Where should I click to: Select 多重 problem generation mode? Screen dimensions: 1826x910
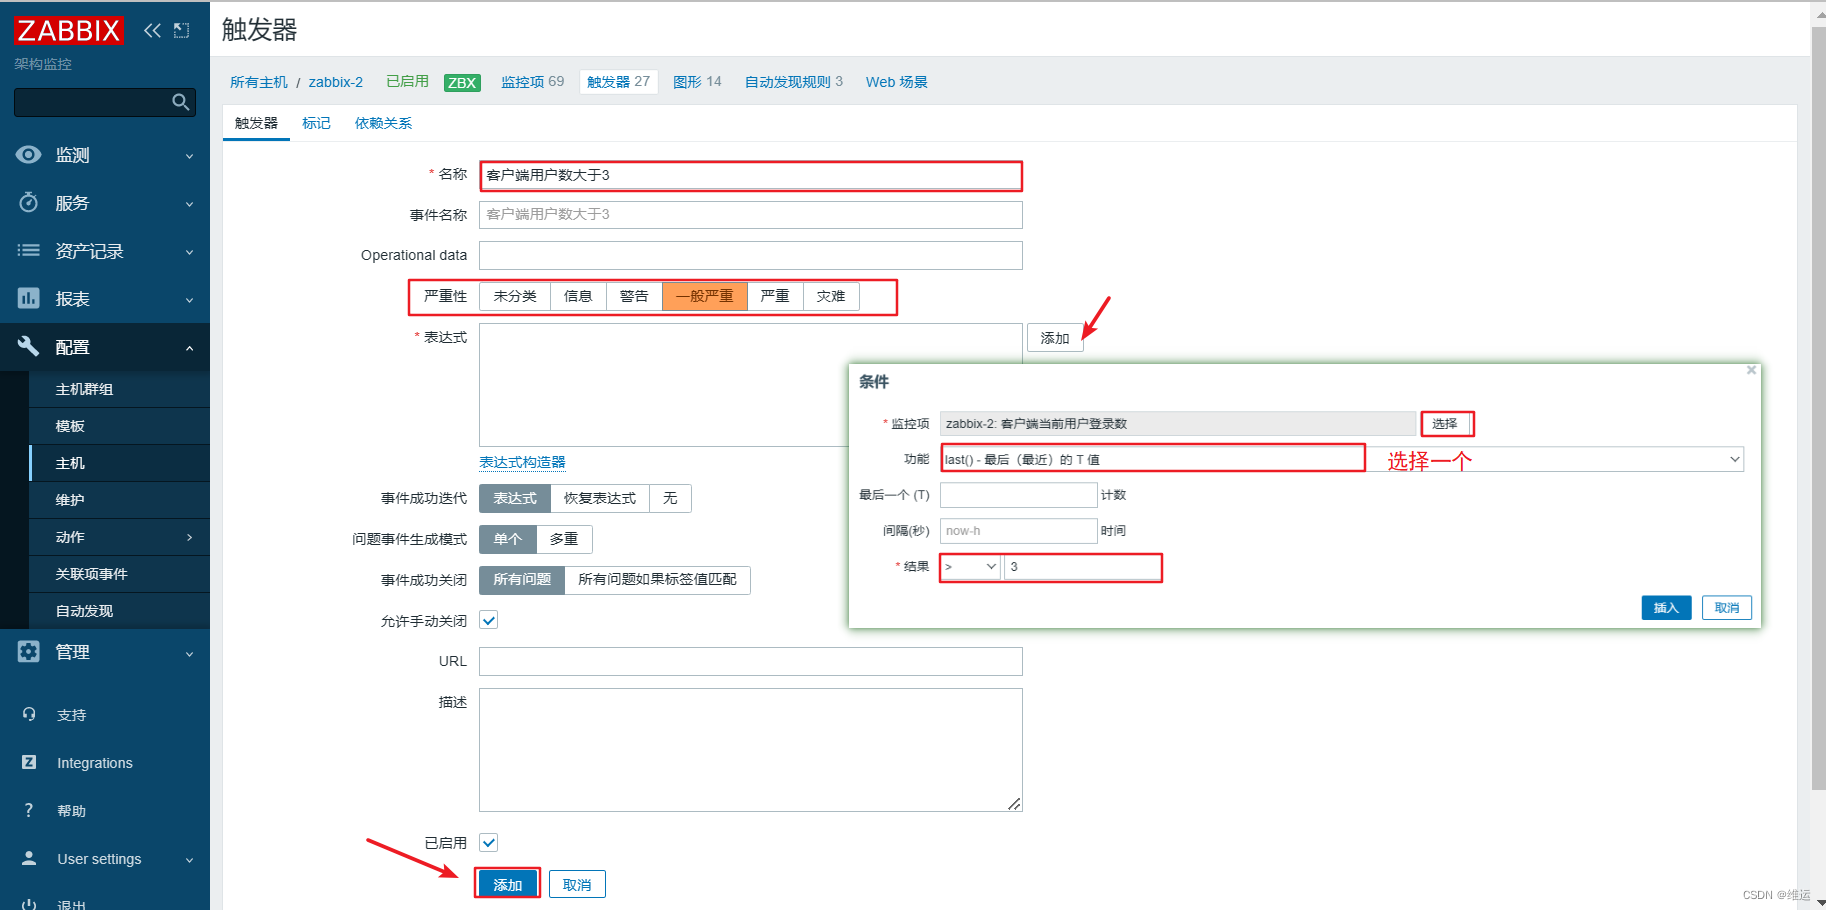(564, 539)
